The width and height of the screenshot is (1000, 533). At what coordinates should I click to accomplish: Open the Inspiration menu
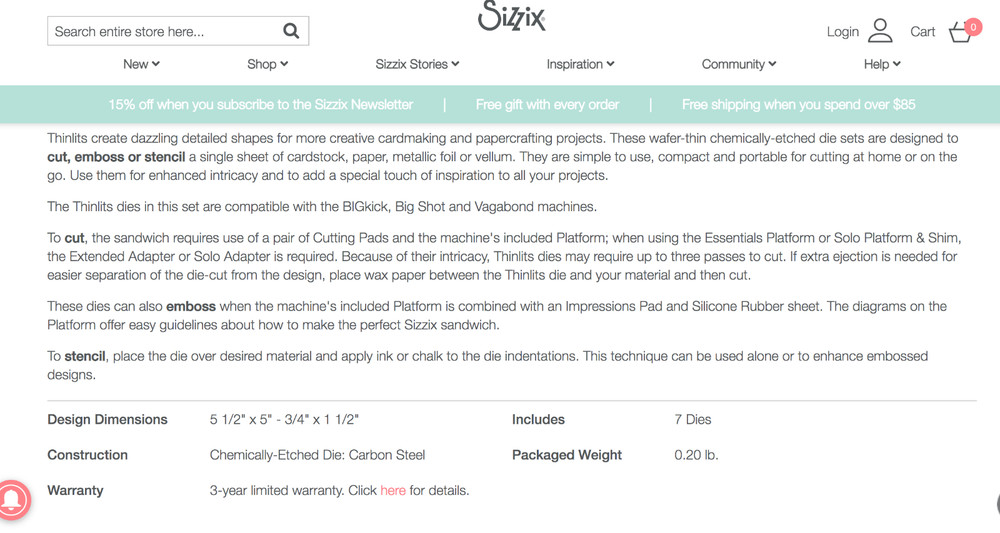[x=580, y=64]
